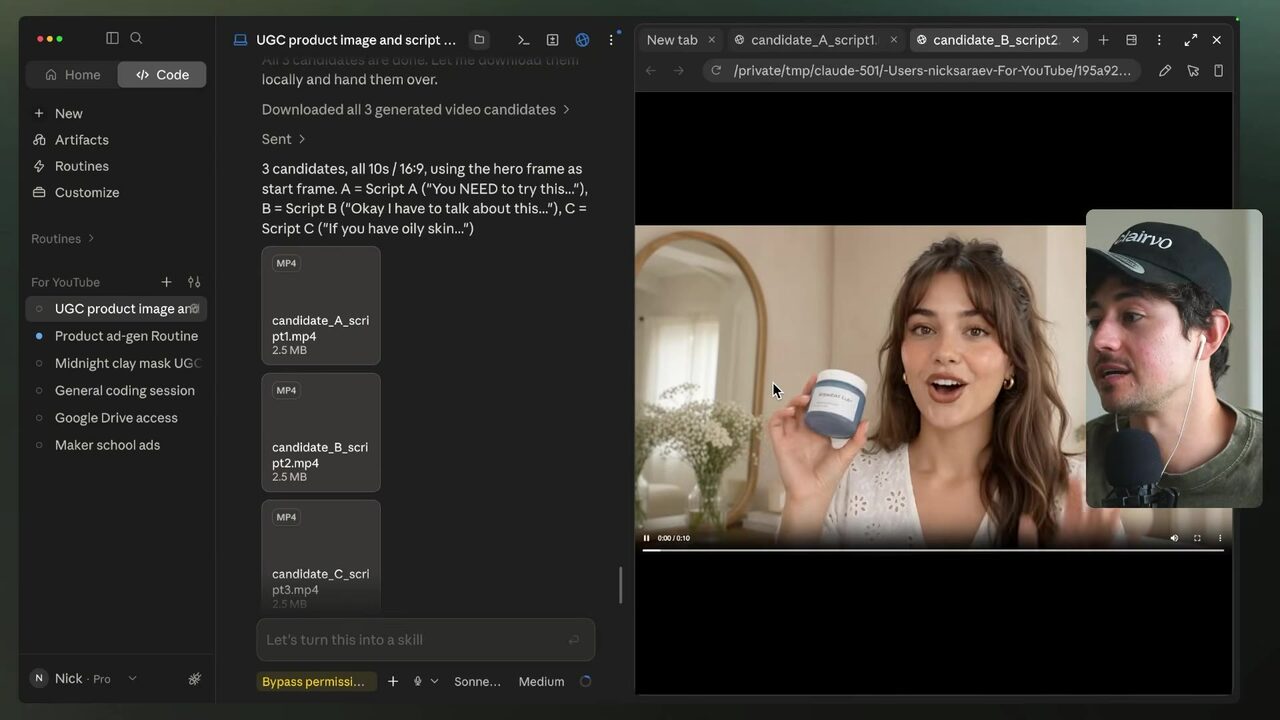Open the For YouTube filter settings icon
The image size is (1280, 720).
[194, 282]
